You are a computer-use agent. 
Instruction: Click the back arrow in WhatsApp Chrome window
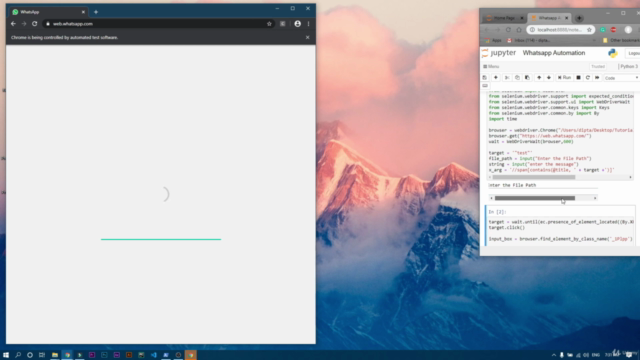coord(13,24)
